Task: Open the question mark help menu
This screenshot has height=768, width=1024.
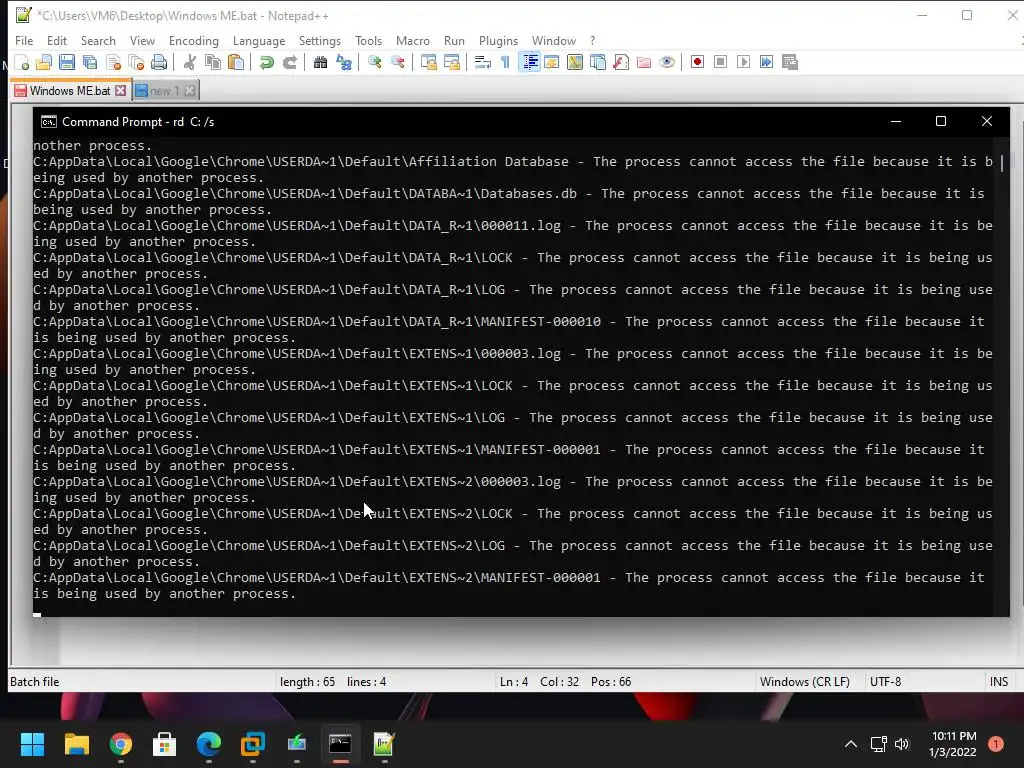Action: coord(592,40)
